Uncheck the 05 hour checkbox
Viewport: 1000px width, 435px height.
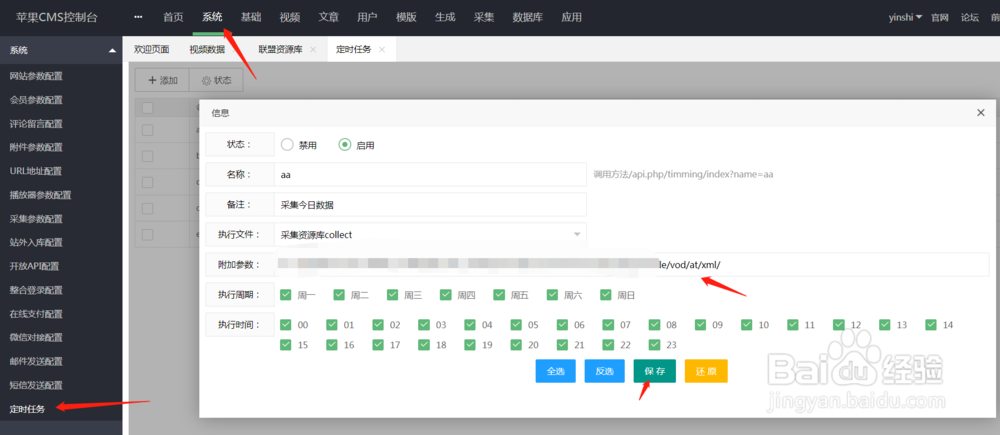(x=516, y=325)
